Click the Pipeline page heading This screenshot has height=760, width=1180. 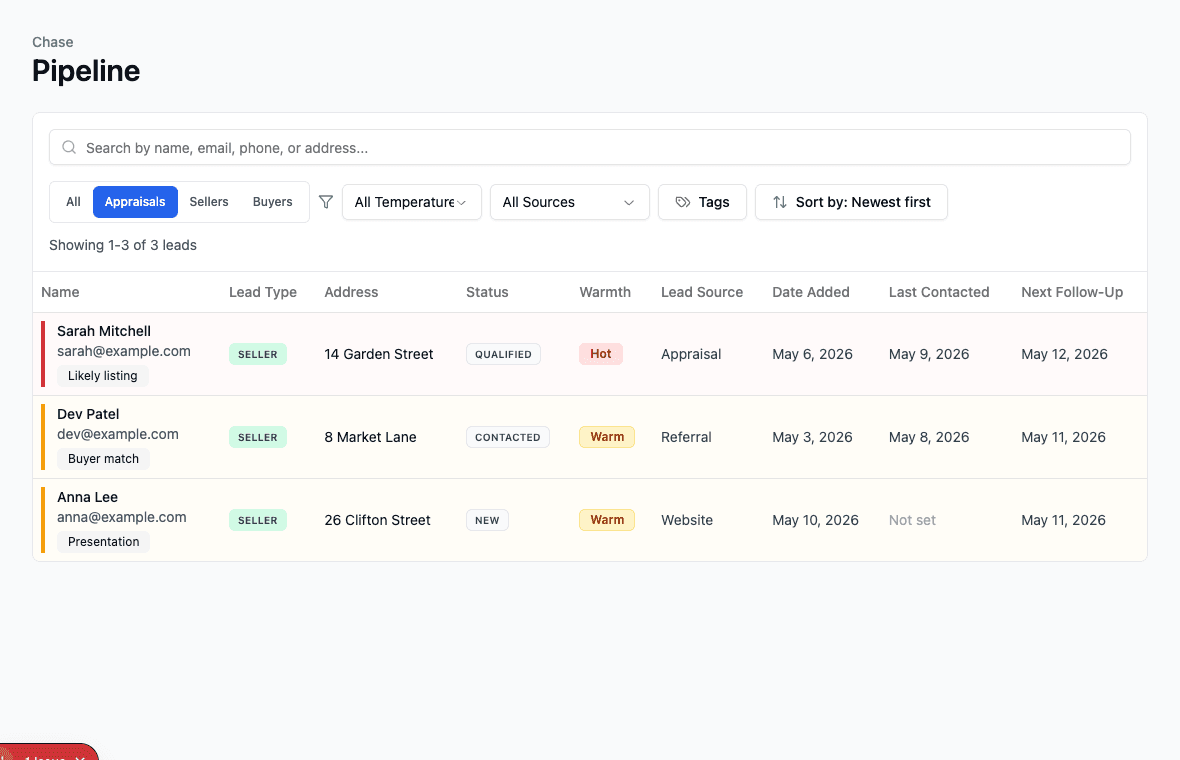coord(86,71)
